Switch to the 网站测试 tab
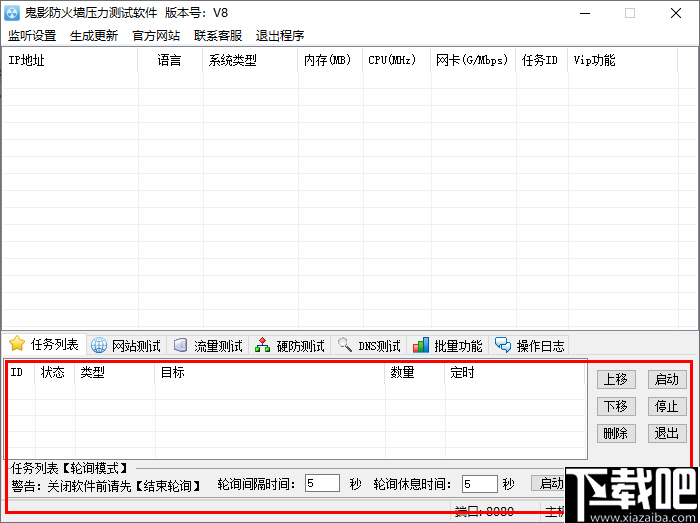The image size is (700, 523). pos(126,345)
